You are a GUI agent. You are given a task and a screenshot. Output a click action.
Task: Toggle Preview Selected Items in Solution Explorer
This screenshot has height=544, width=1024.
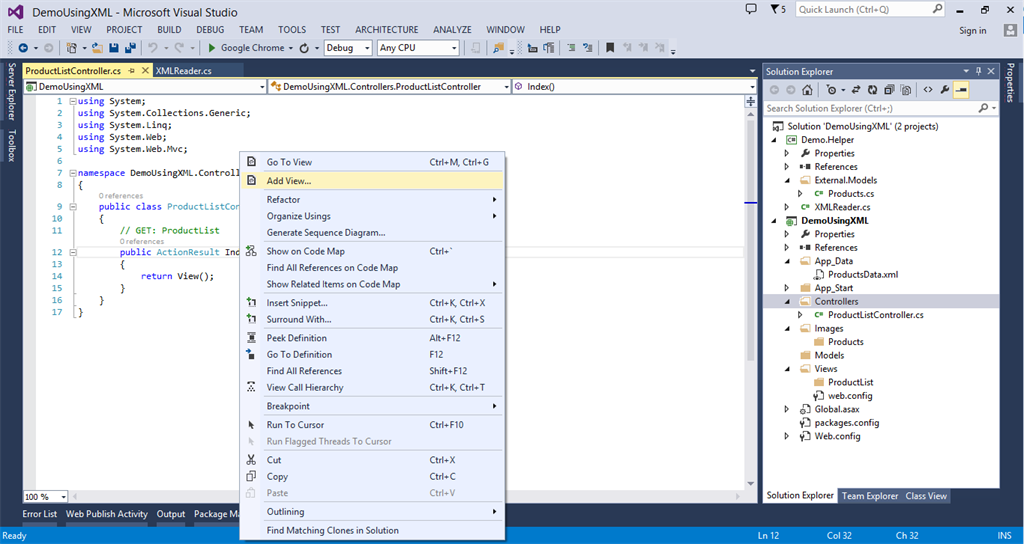click(x=961, y=90)
